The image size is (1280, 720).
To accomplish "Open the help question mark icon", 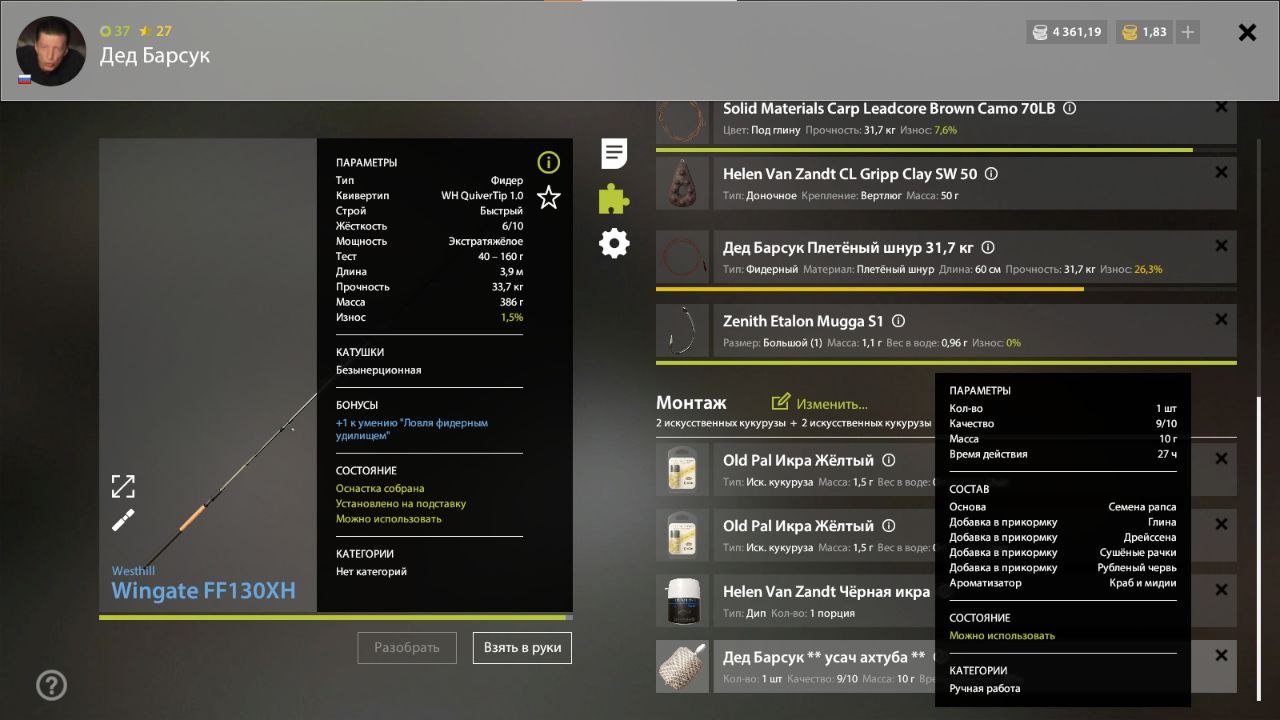I will coord(51,685).
